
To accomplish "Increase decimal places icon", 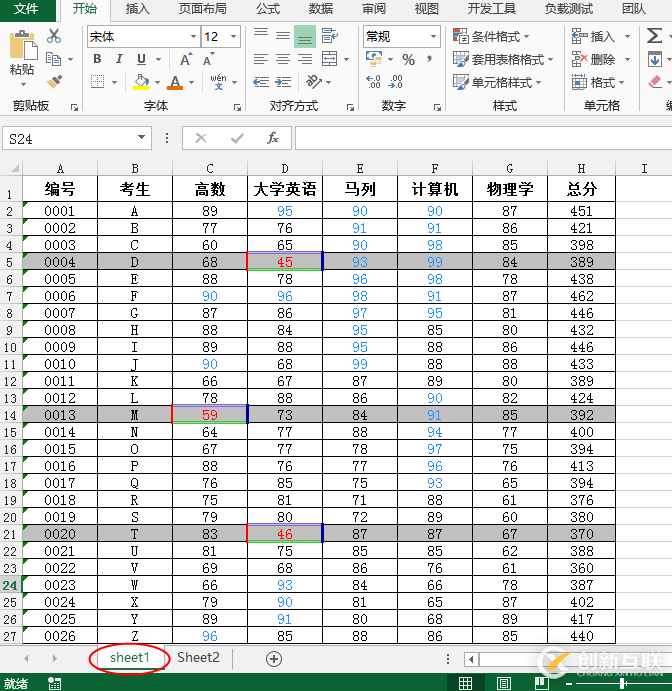I will [x=373, y=82].
